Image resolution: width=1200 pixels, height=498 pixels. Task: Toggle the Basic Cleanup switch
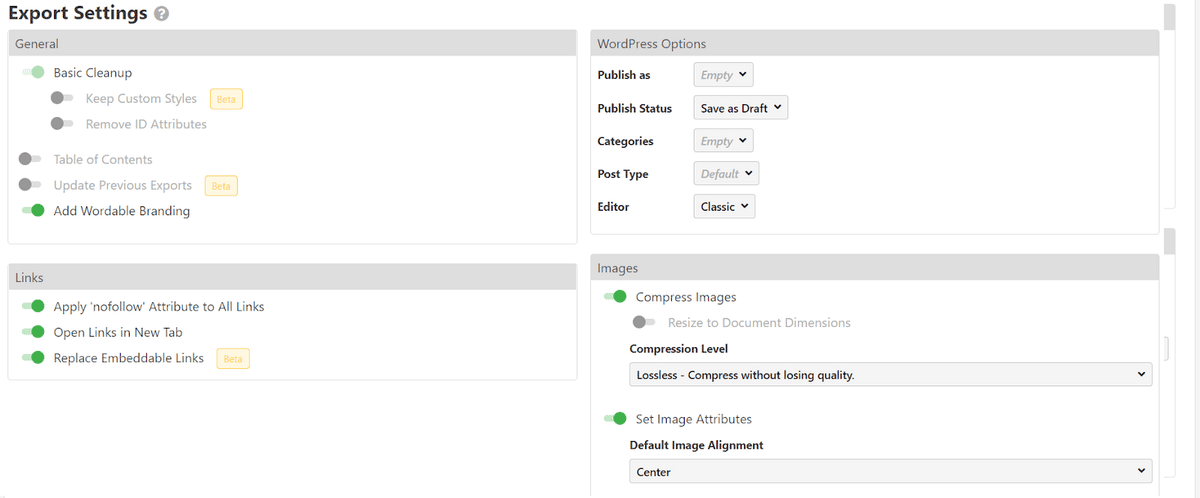pyautogui.click(x=33, y=72)
